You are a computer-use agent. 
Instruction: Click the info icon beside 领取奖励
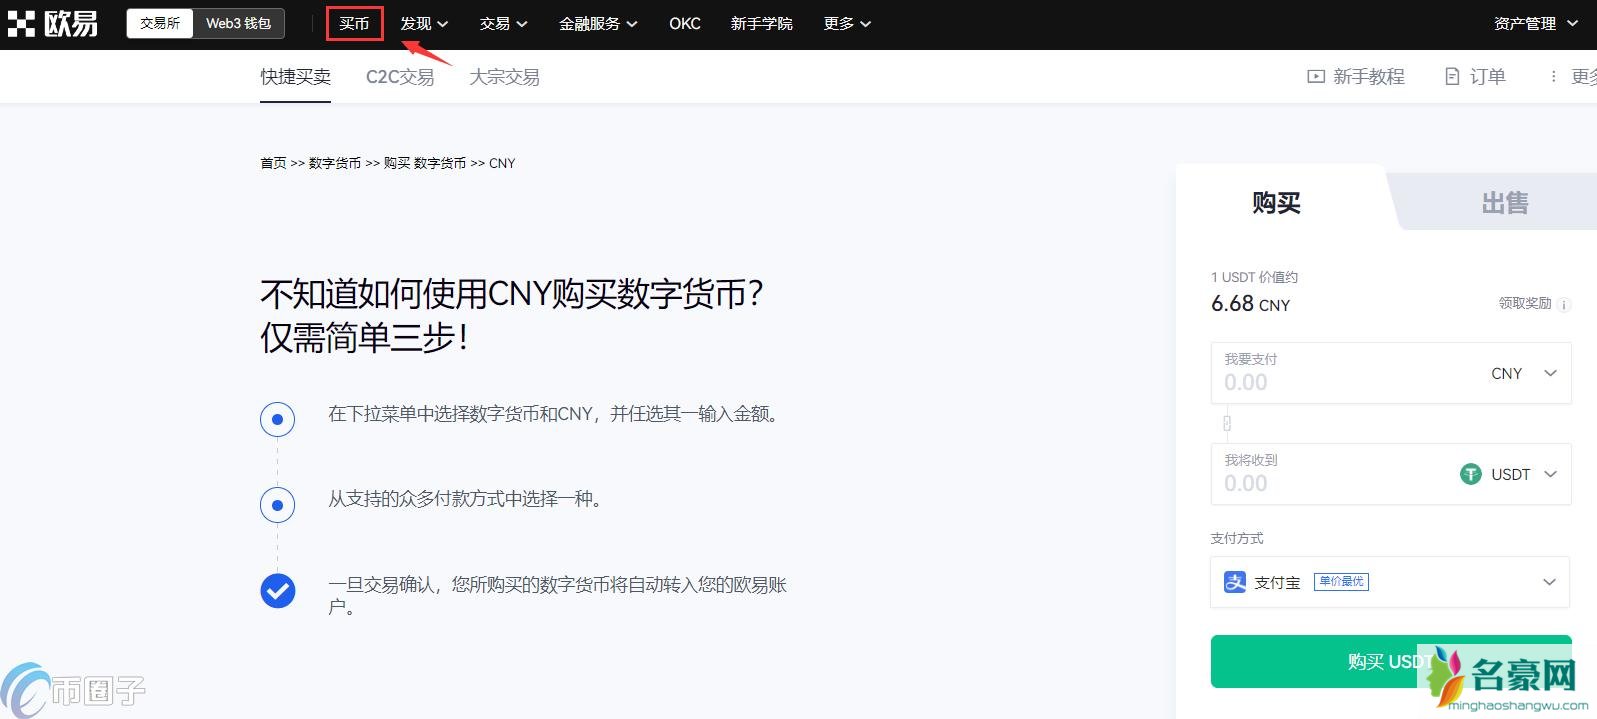tap(1564, 304)
